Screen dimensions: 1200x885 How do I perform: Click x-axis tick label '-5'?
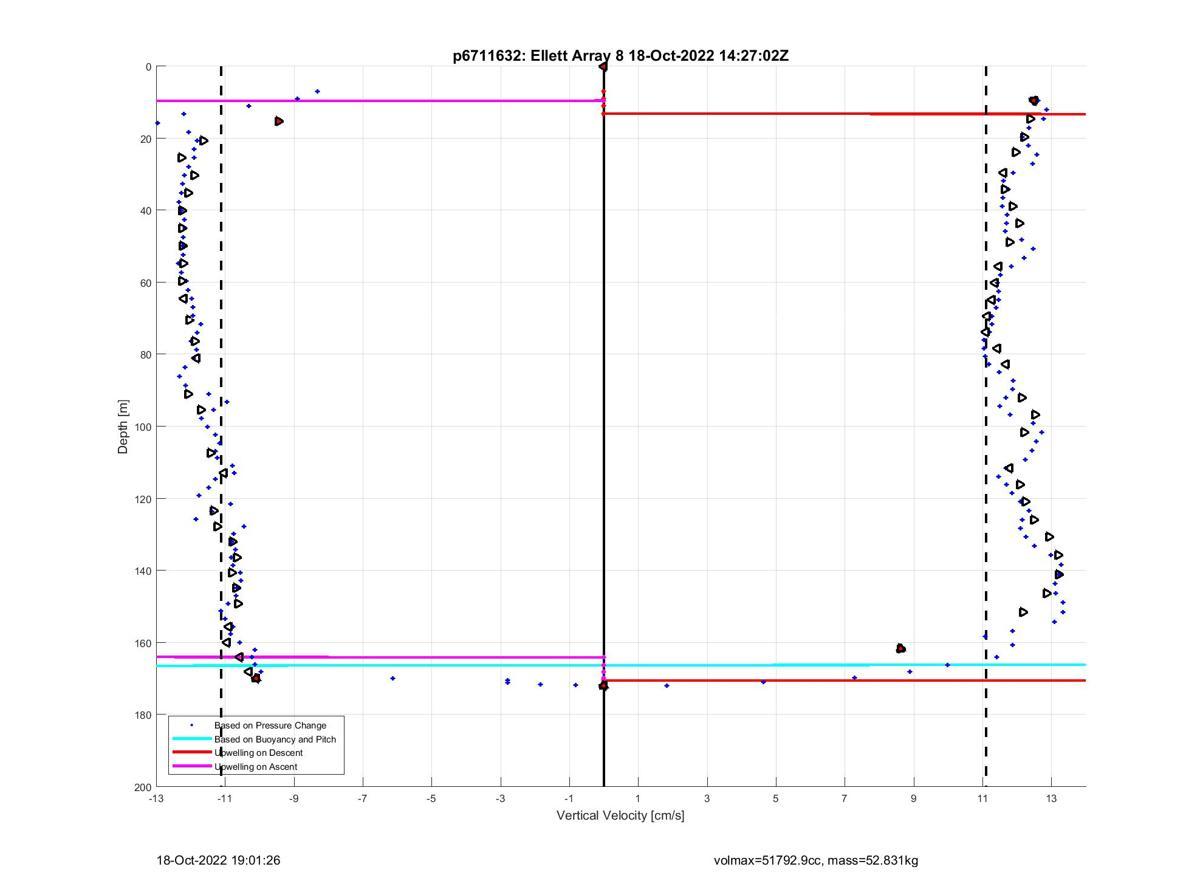[x=432, y=799]
